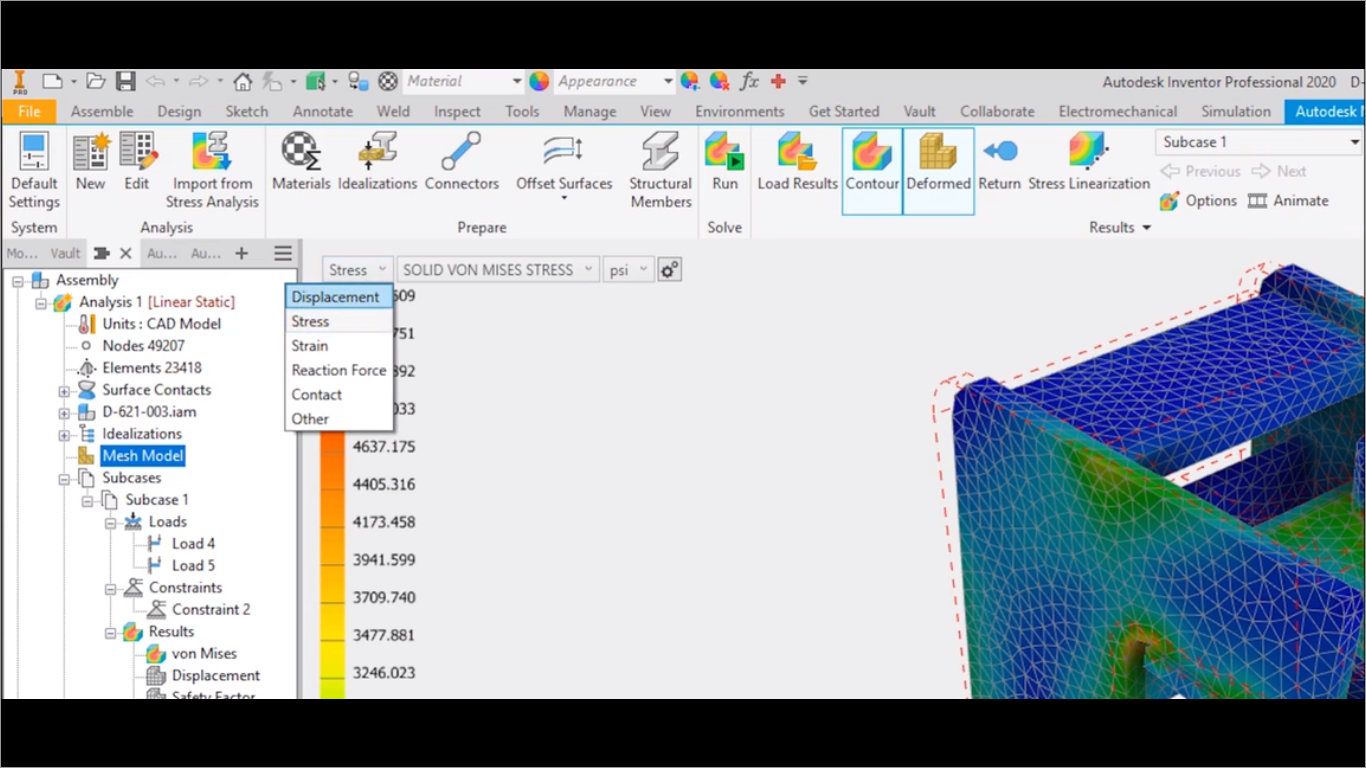Open the browser panel hamburger menu
This screenshot has width=1366, height=768.
point(283,254)
